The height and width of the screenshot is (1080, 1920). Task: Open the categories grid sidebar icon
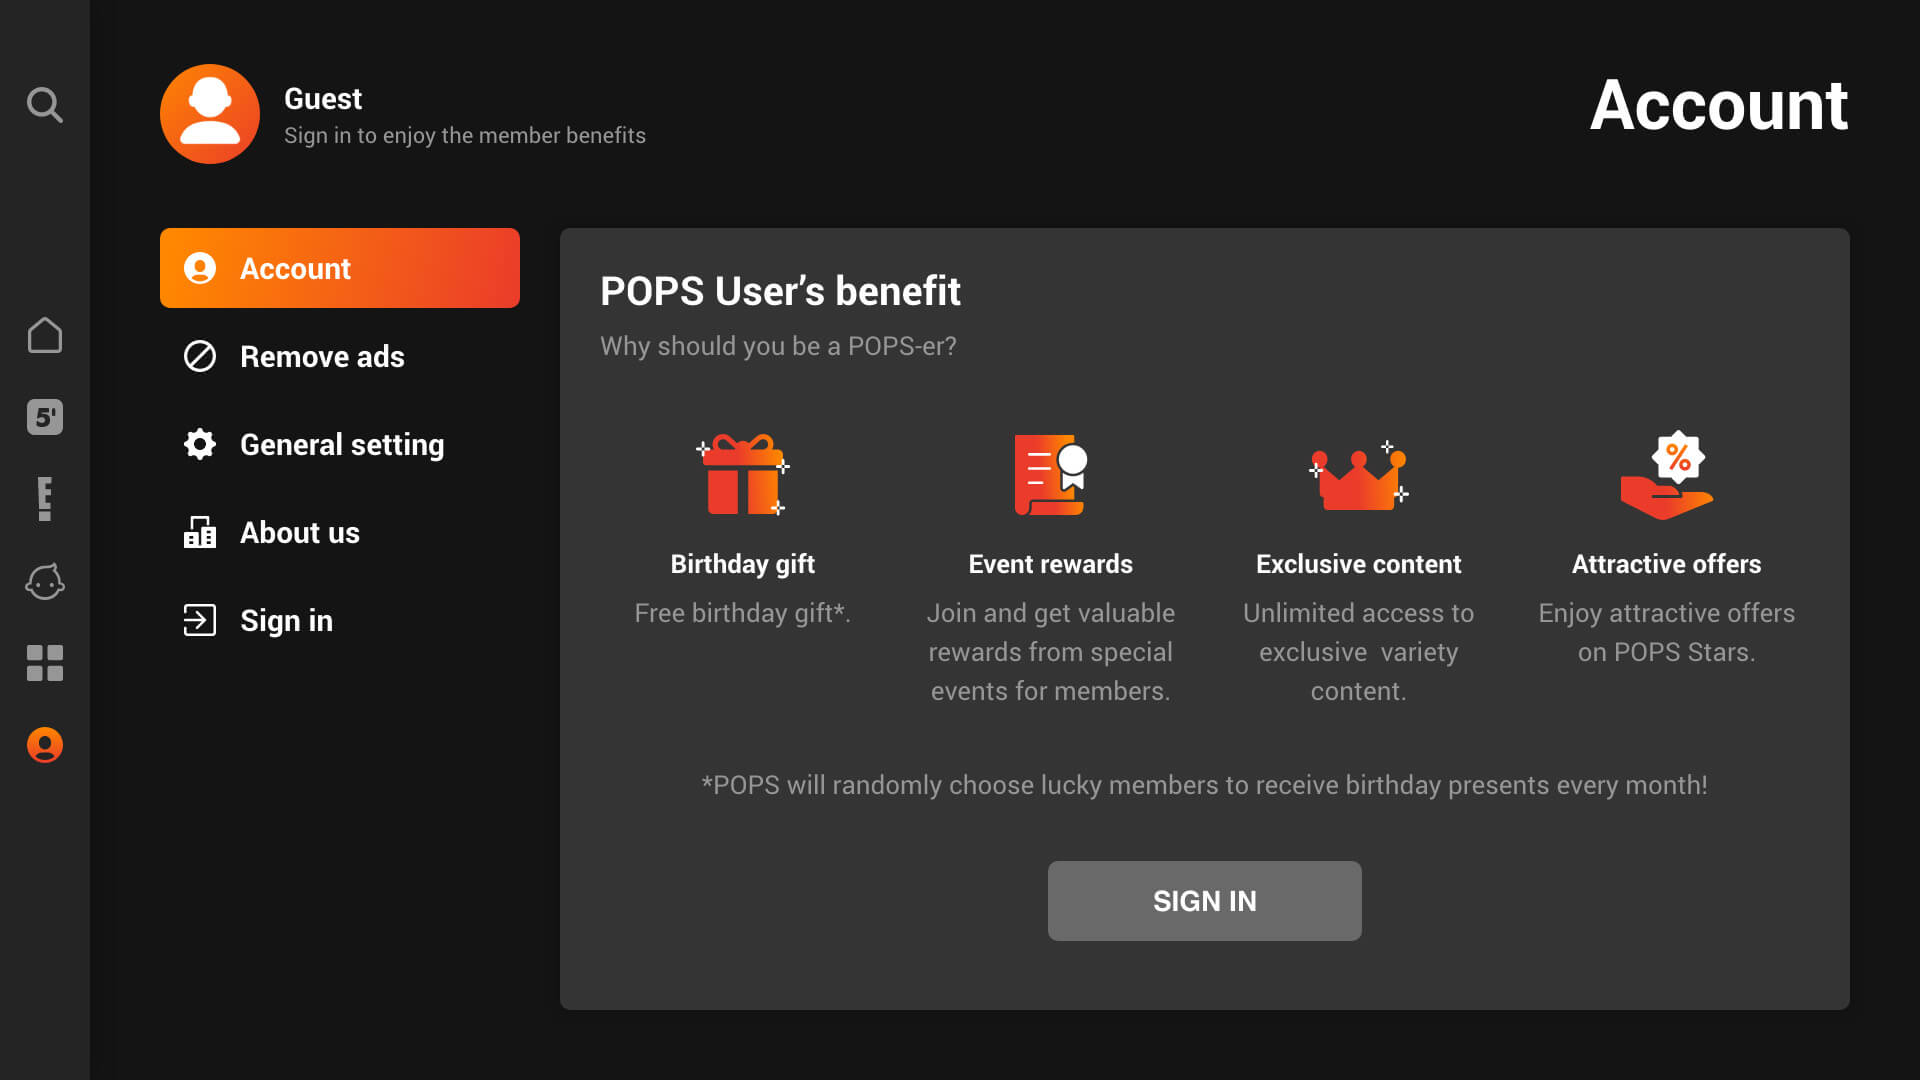point(45,663)
